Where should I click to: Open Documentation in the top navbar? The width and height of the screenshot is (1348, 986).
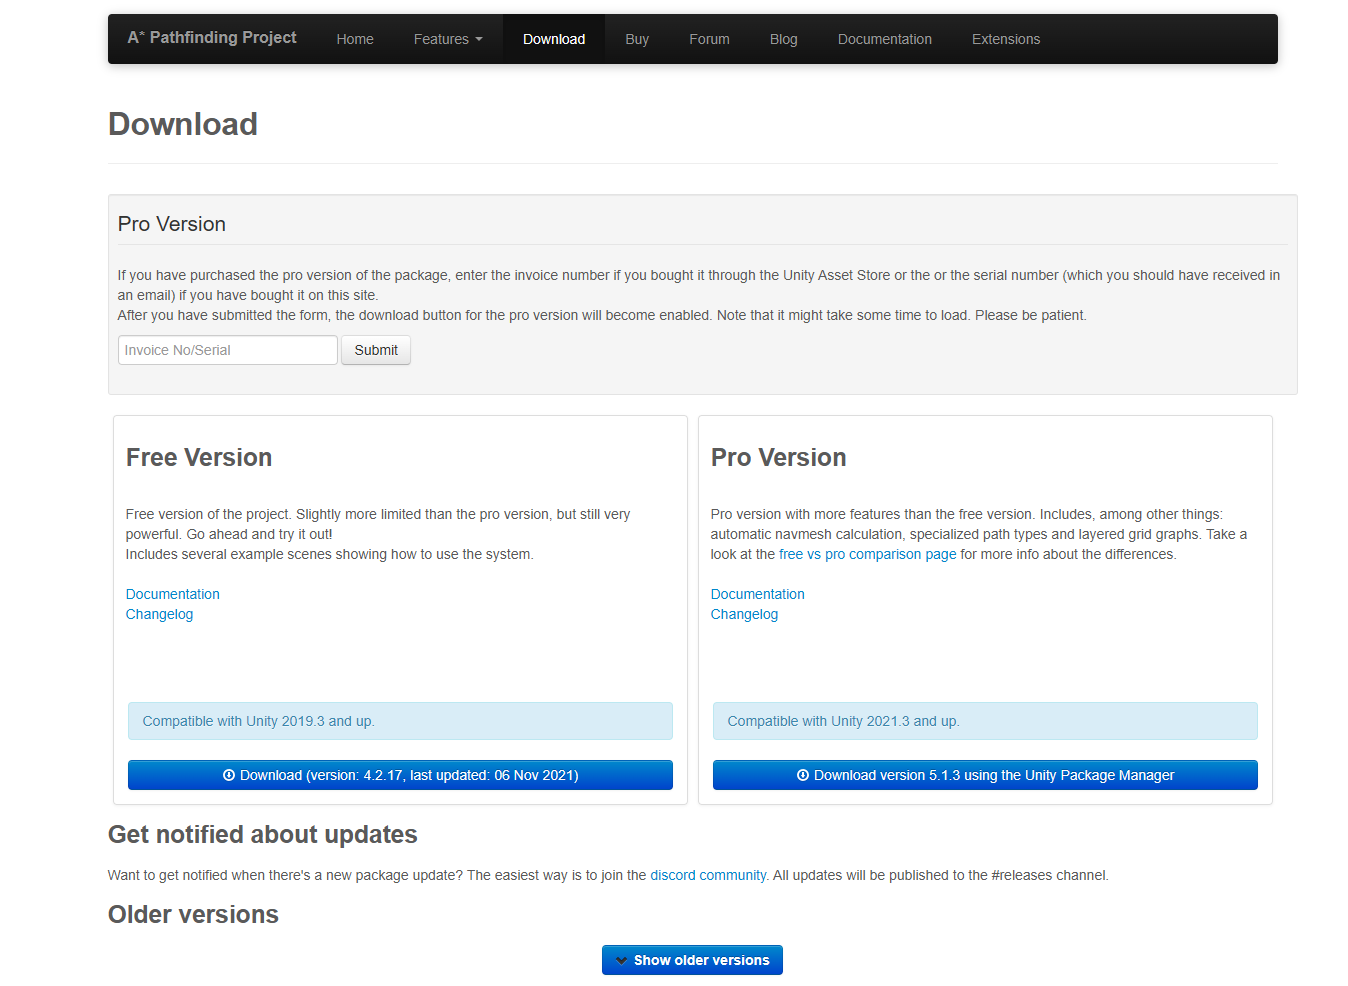point(884,39)
